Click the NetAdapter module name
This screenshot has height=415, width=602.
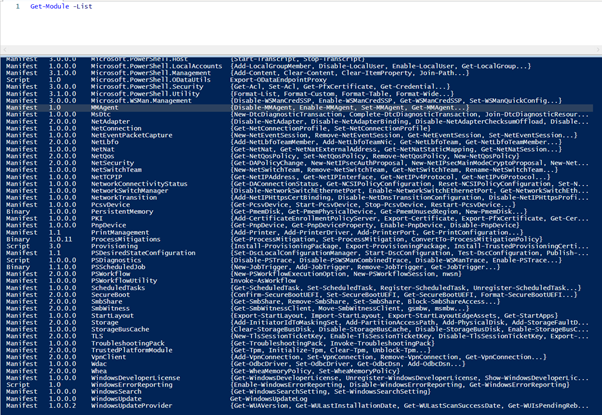(110, 121)
